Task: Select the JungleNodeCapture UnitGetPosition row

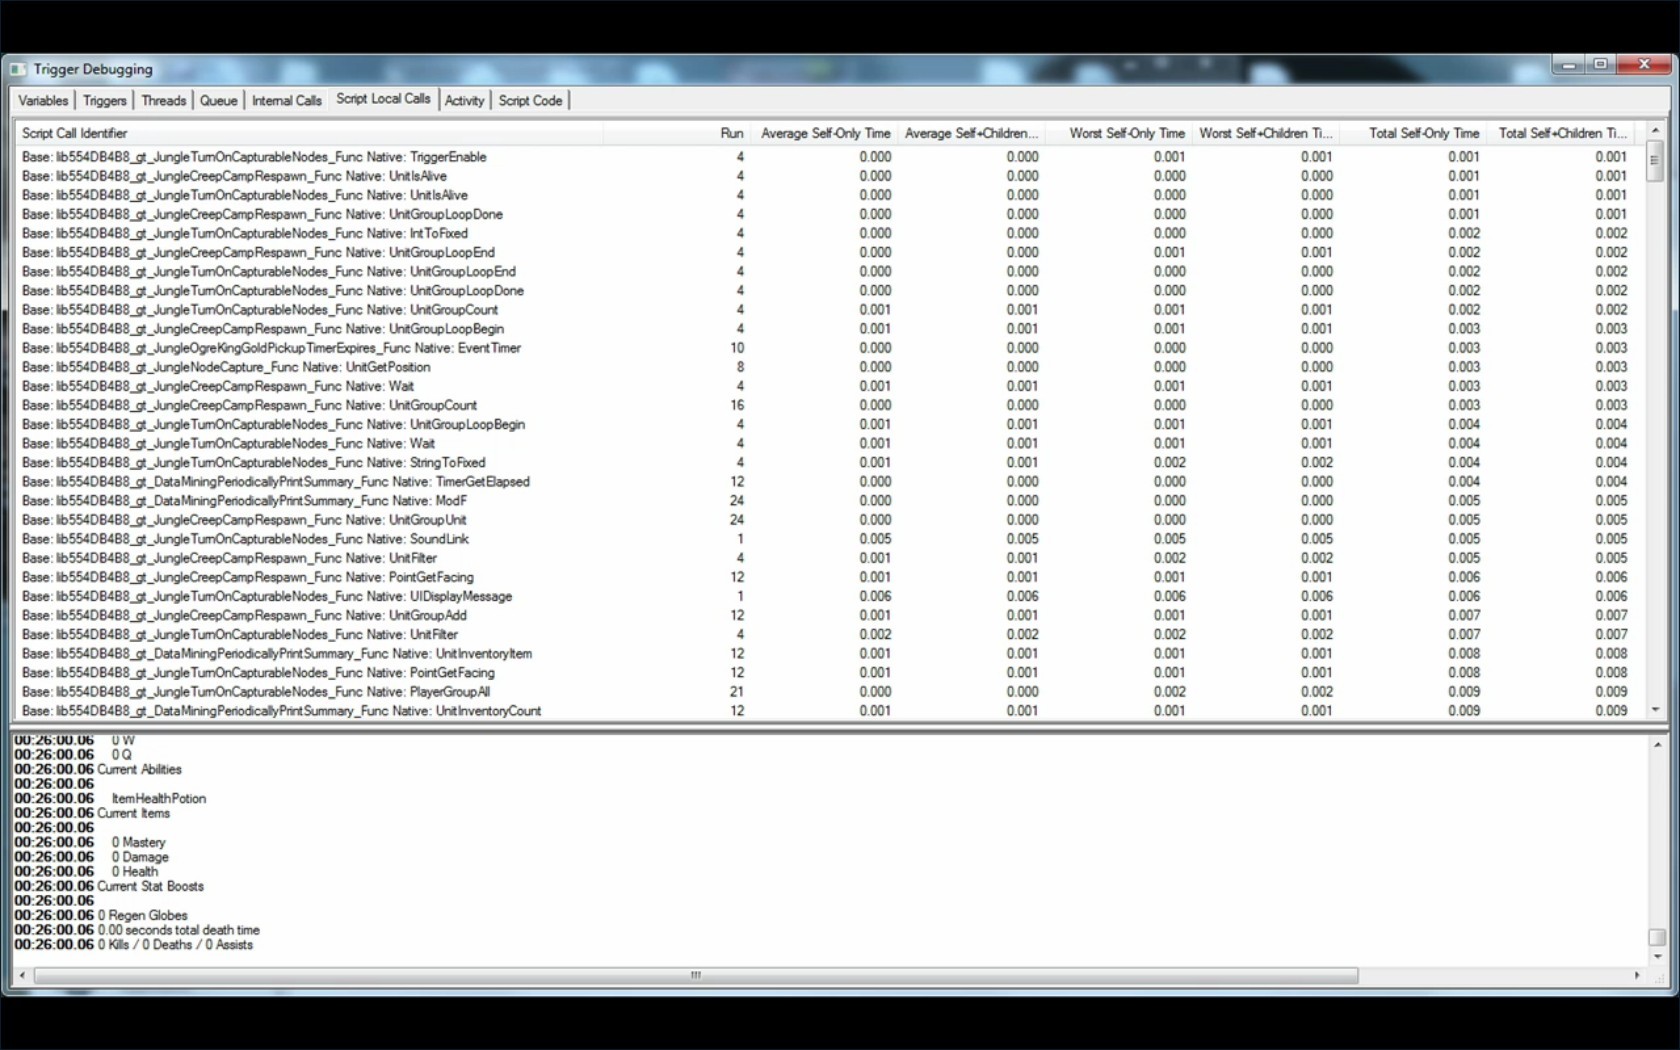Action: [826, 367]
